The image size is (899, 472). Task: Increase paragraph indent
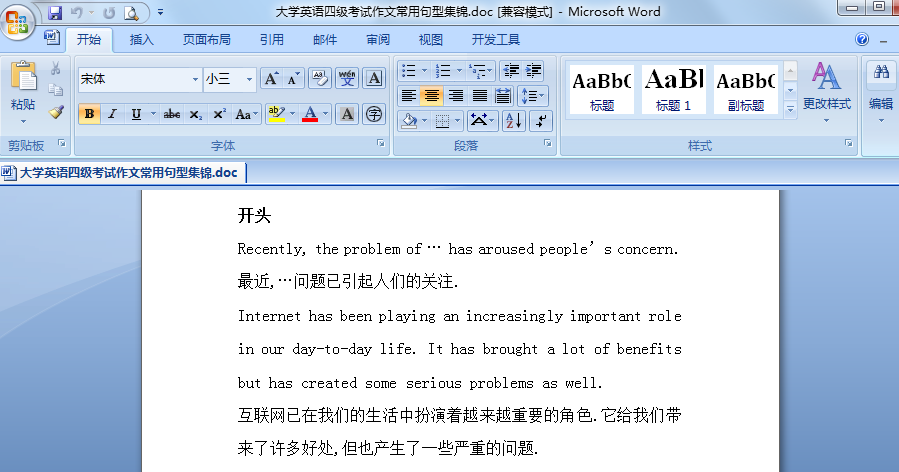534,71
